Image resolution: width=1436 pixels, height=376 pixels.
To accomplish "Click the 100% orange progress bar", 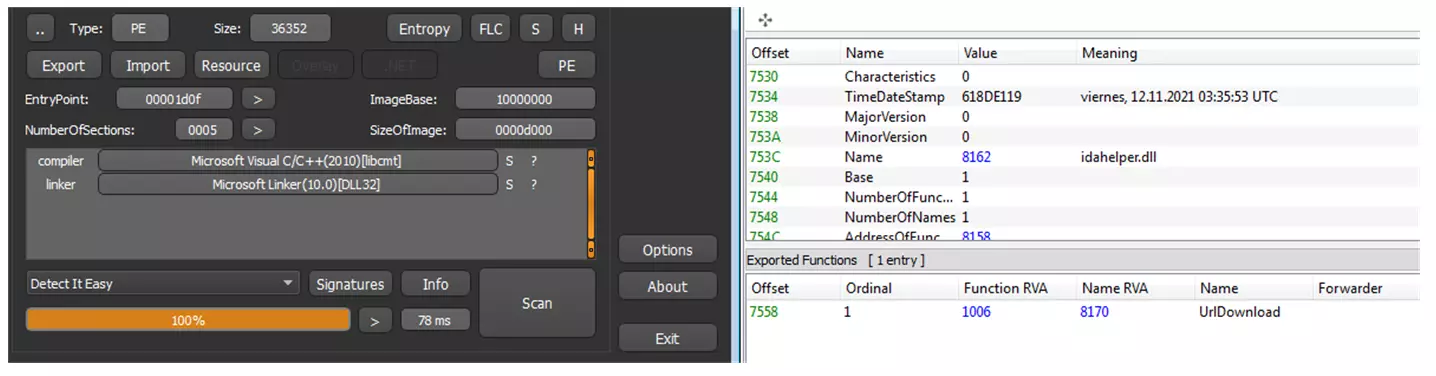I will 188,320.
